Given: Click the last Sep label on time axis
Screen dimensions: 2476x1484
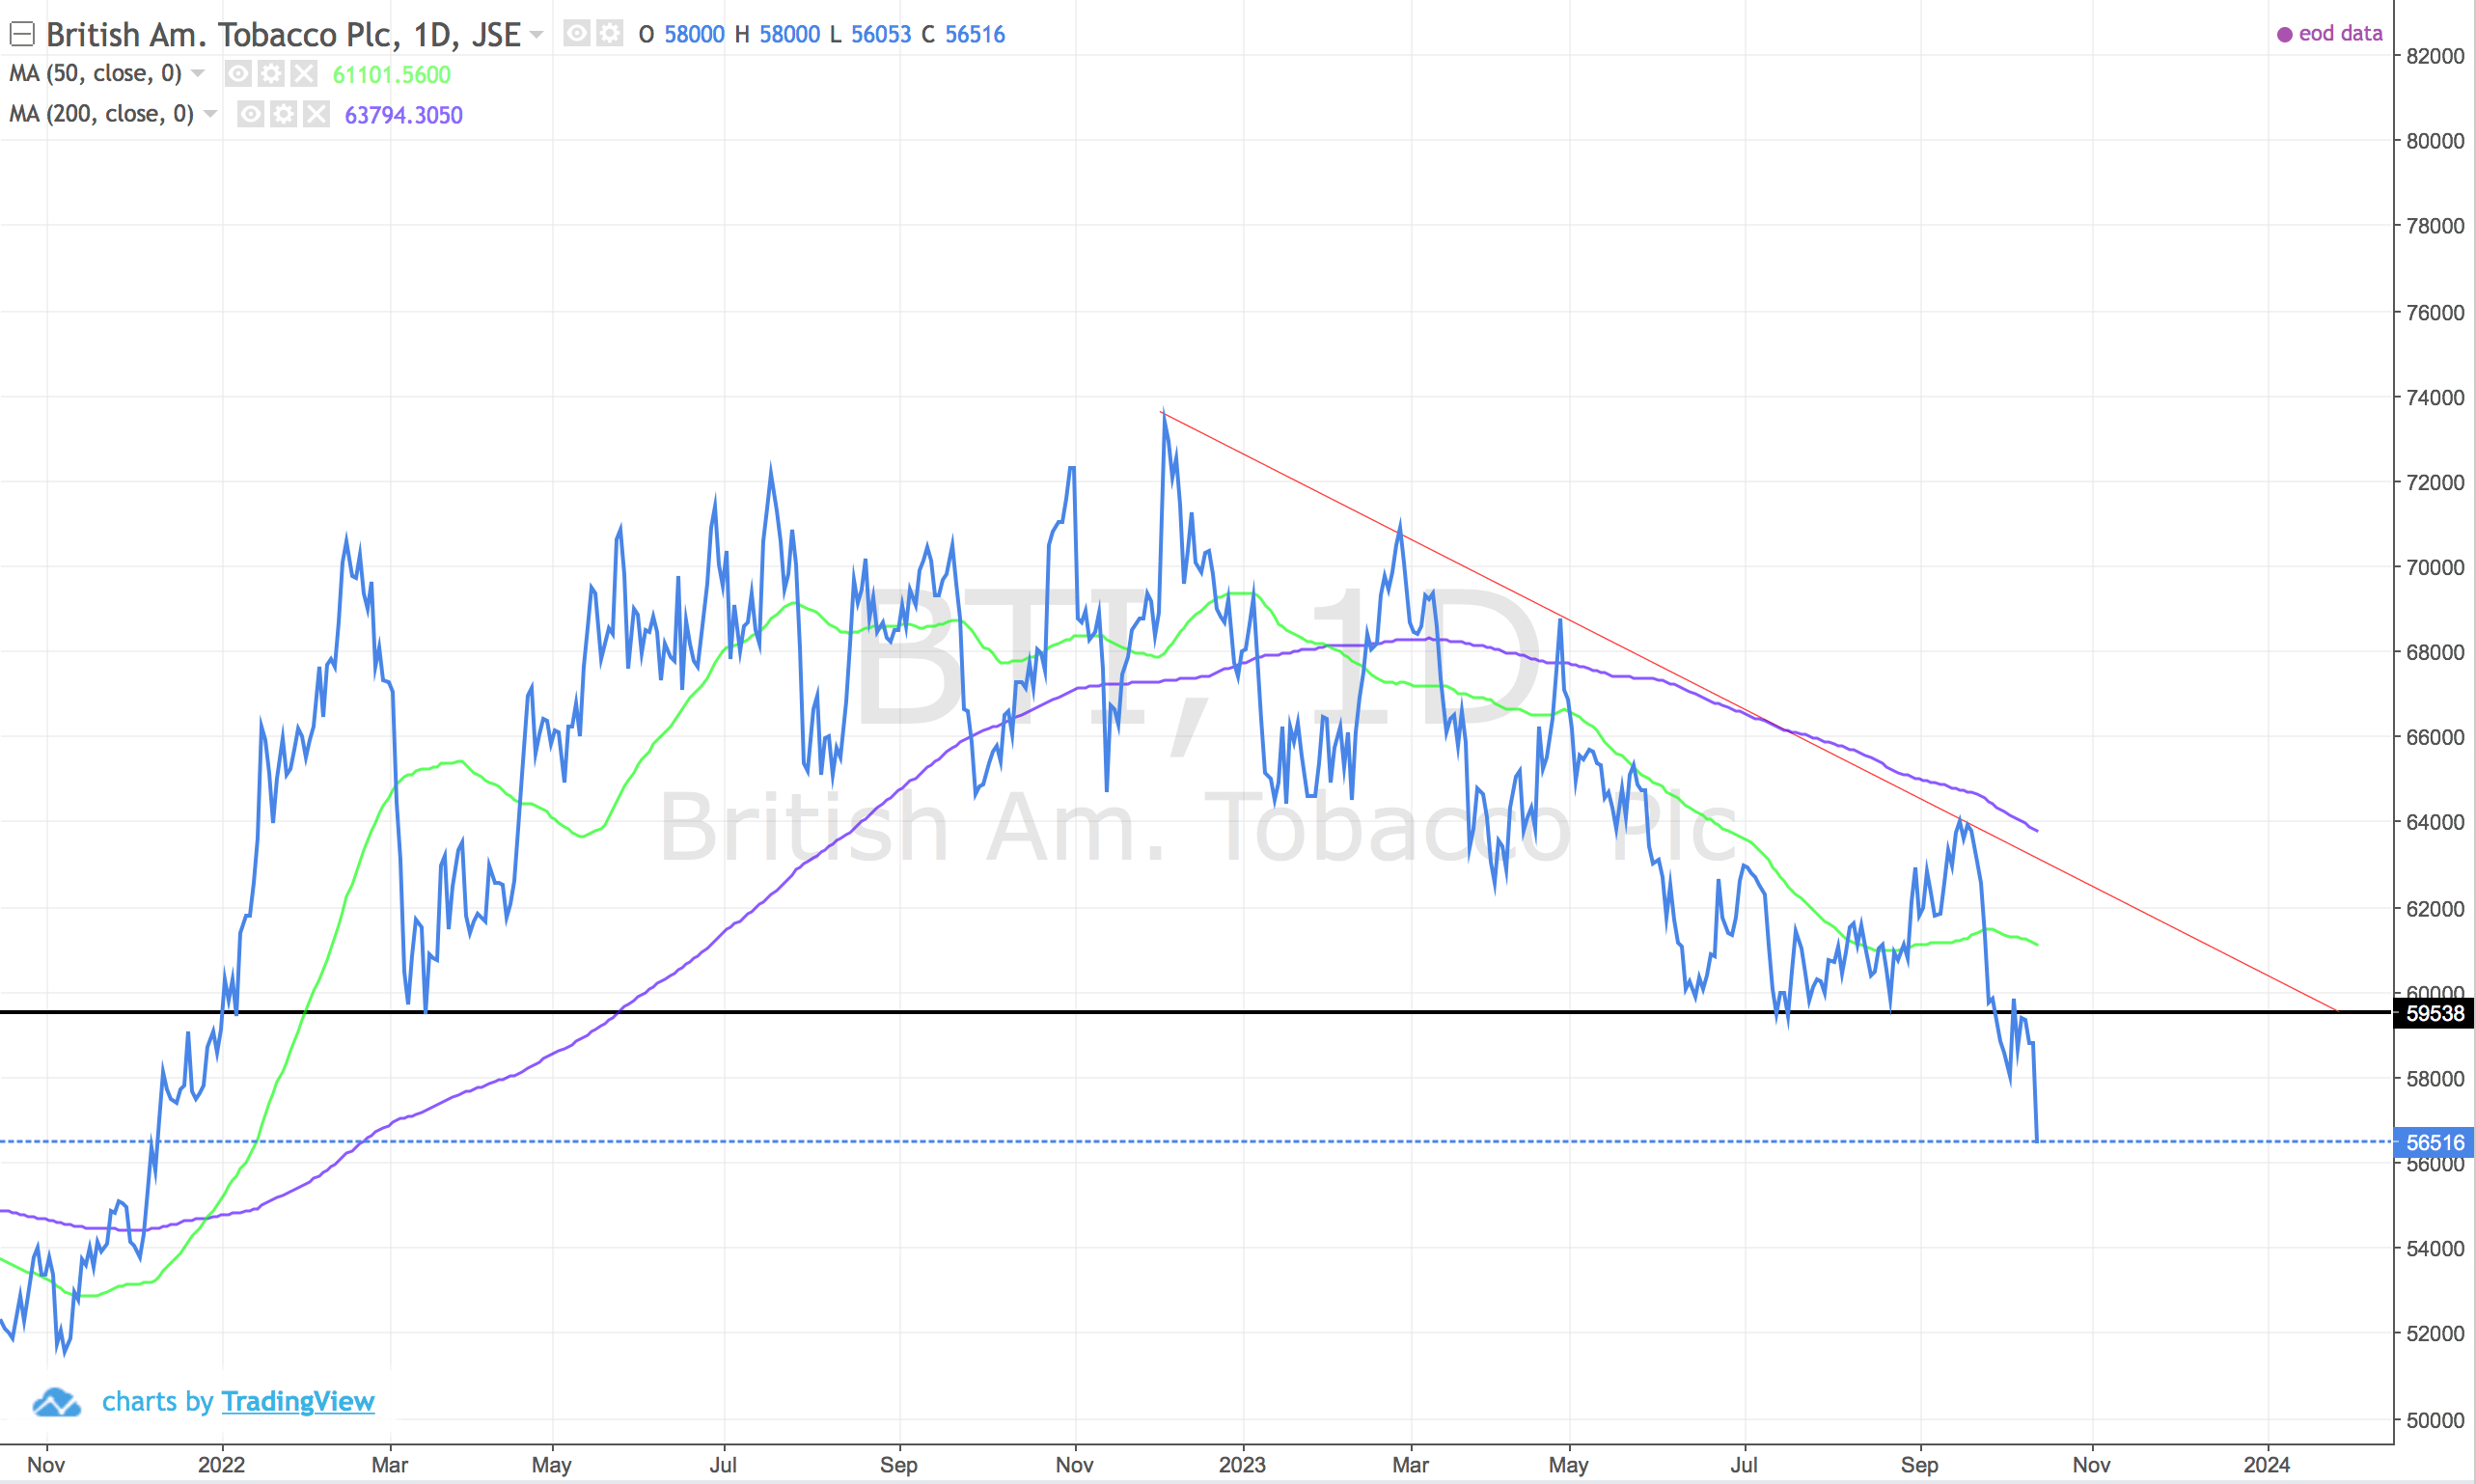Looking at the screenshot, I should point(1919,1465).
